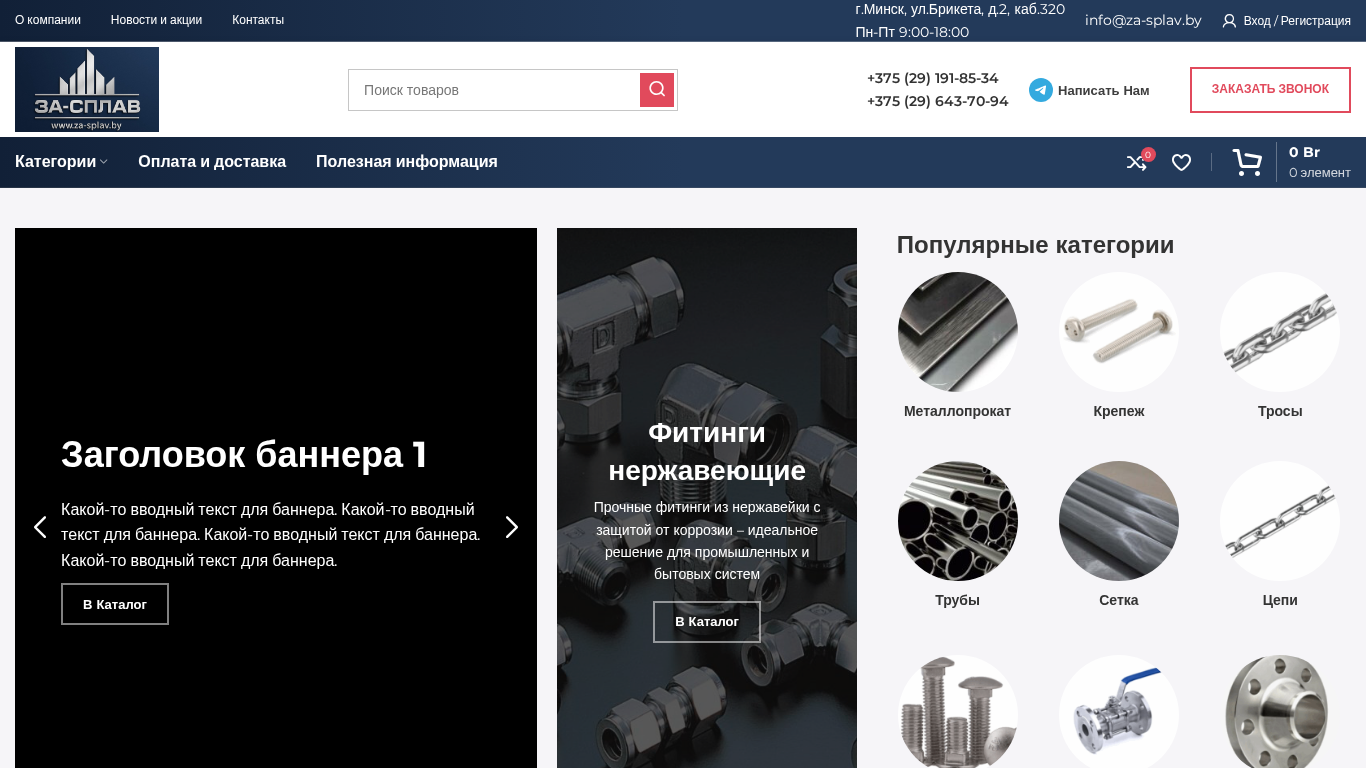This screenshot has height=768, width=1366.
Task: Open the shopping cart icon
Action: click(1247, 162)
